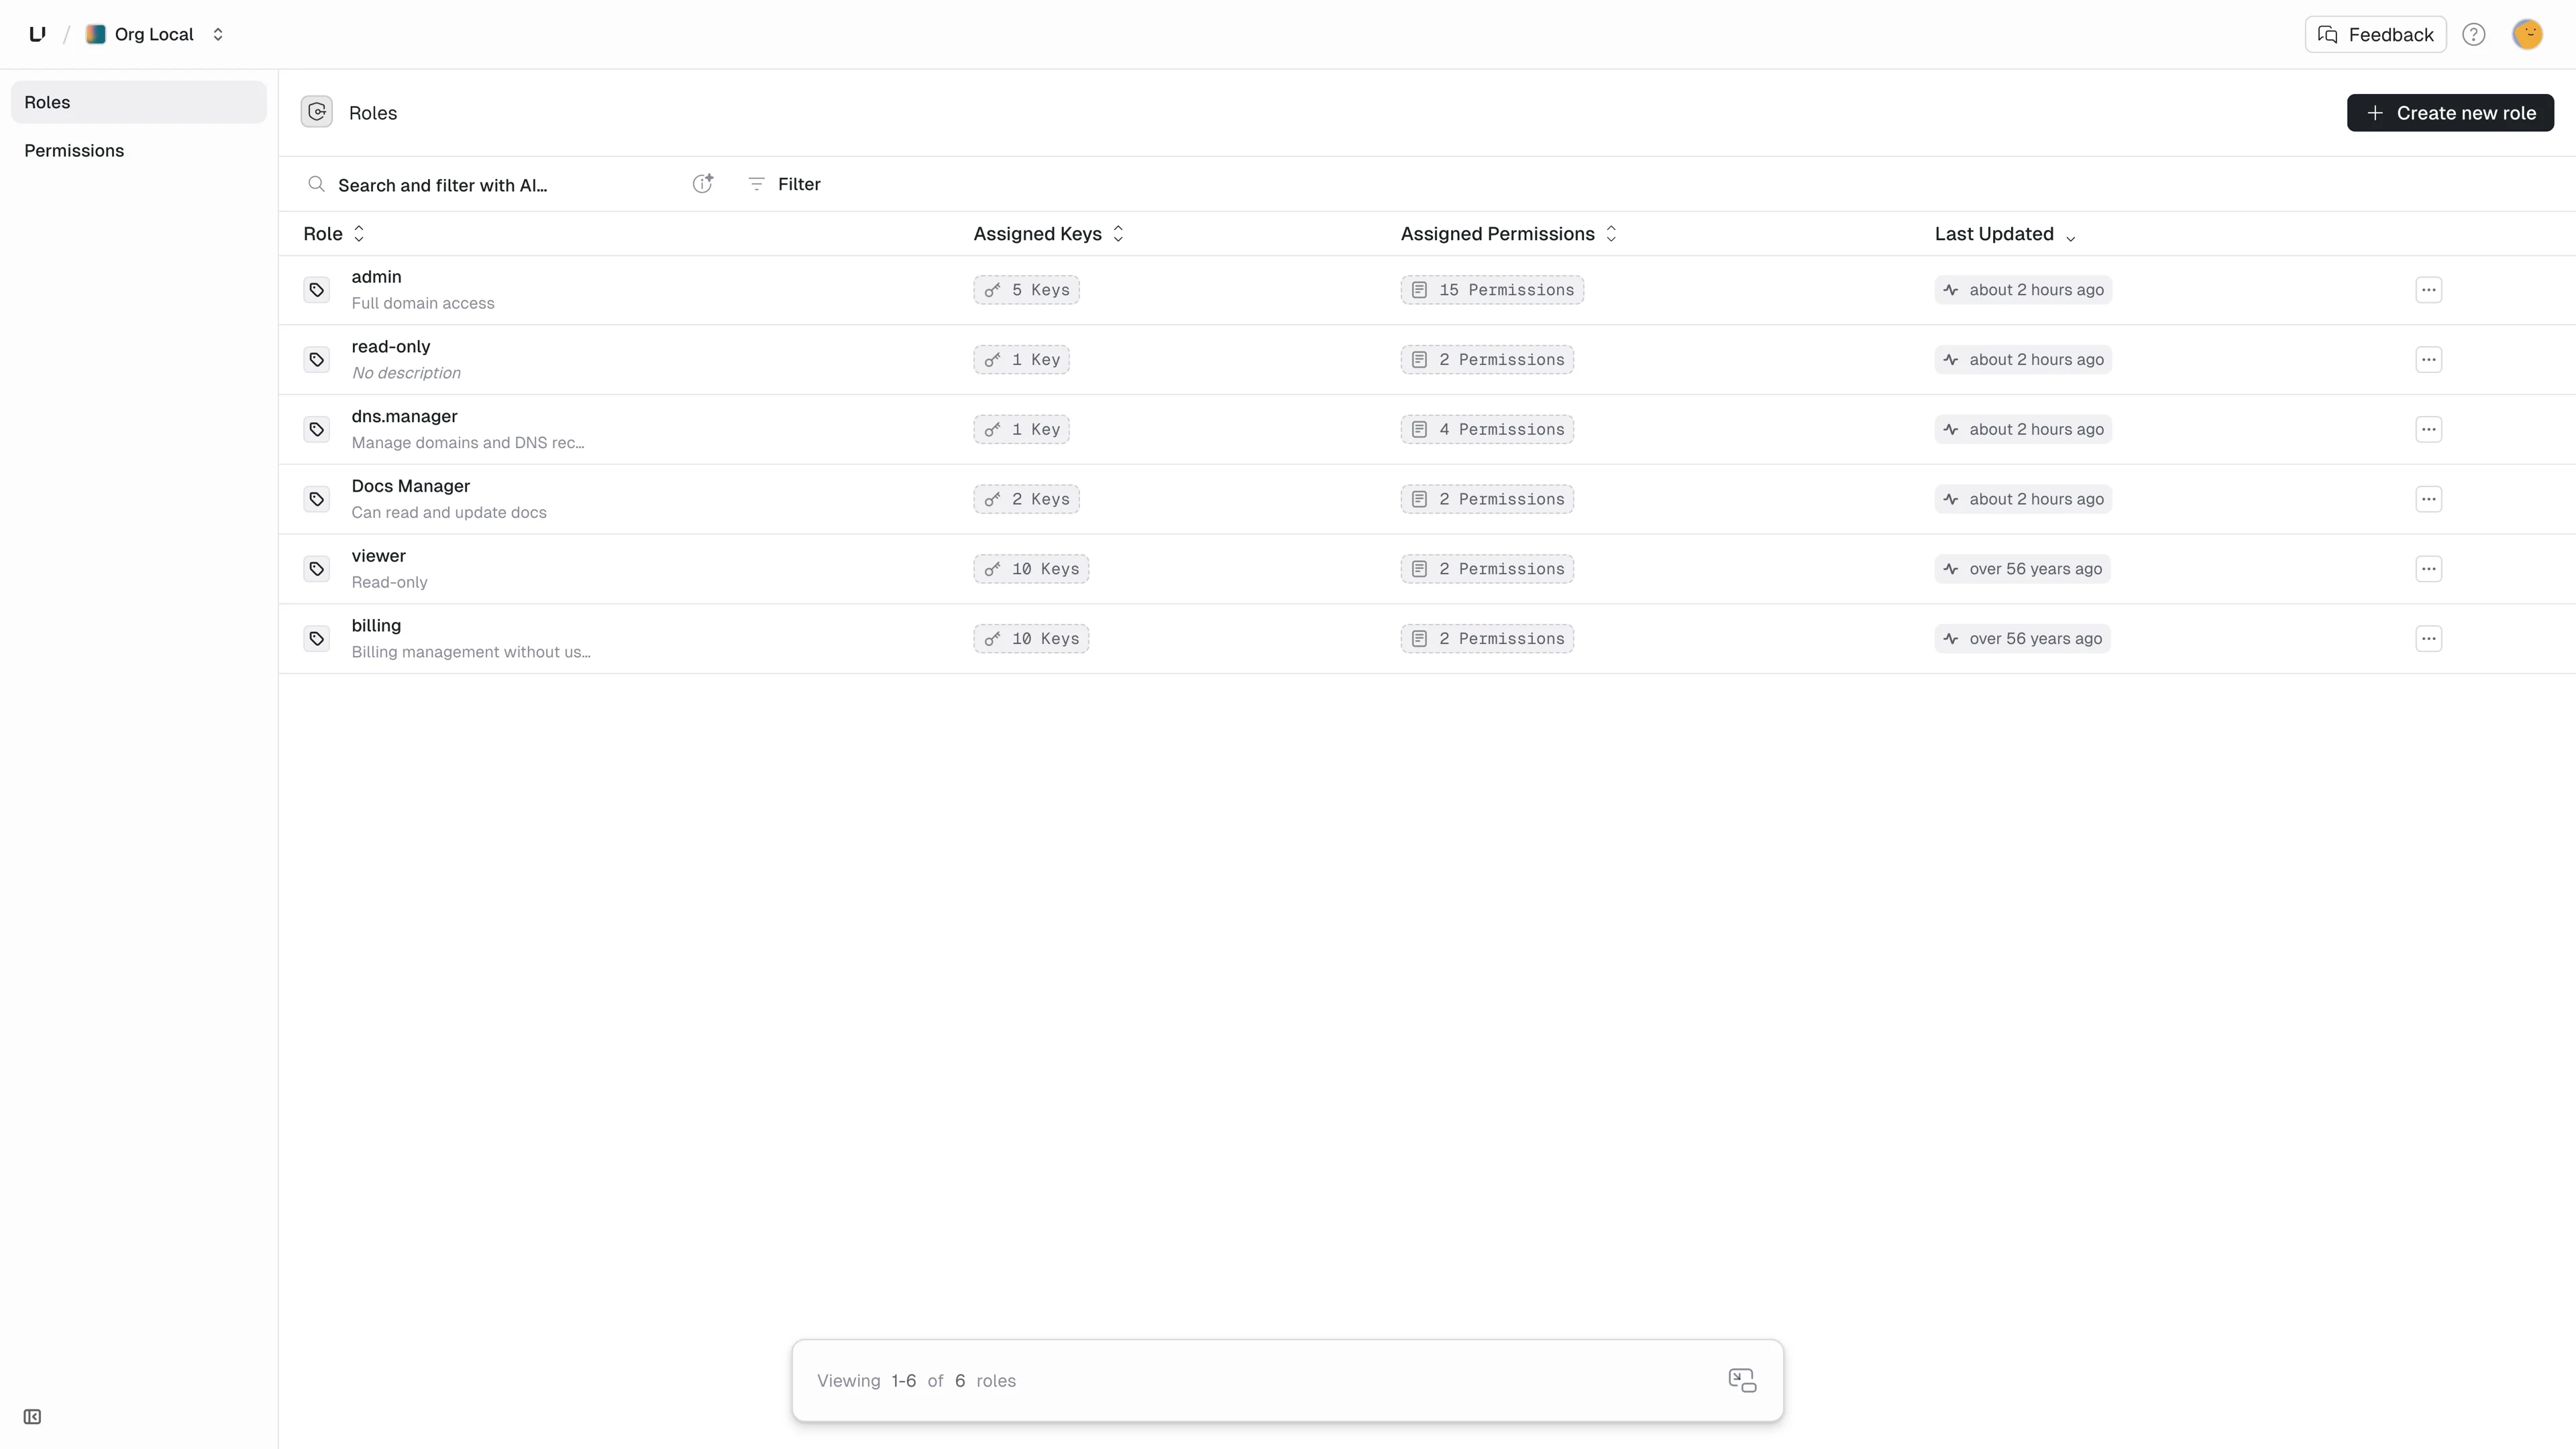Select the dns.manager role name
Screen dimensions: 2576x1449
[x=404, y=416]
